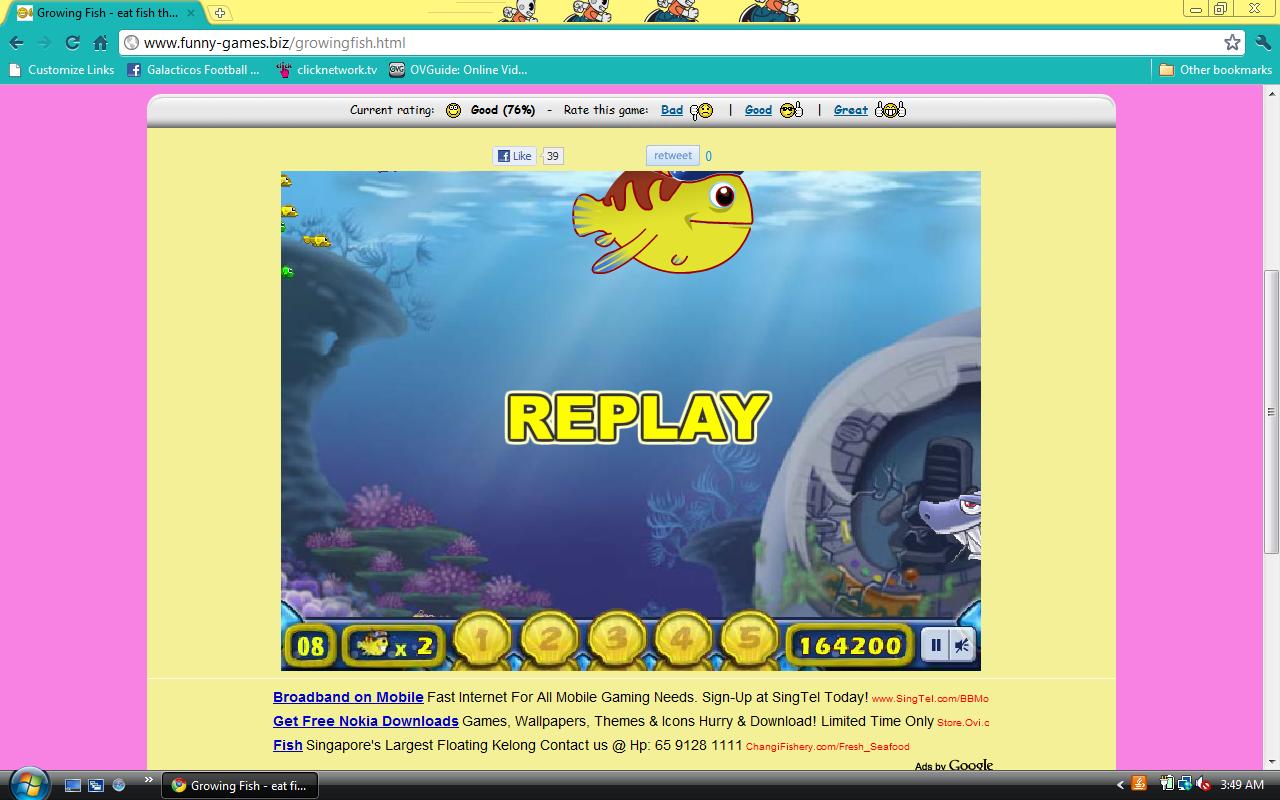1280x800 pixels.
Task: Open the ChangiFishery.com/Fresh_Seafood ad URL
Action: 828,746
